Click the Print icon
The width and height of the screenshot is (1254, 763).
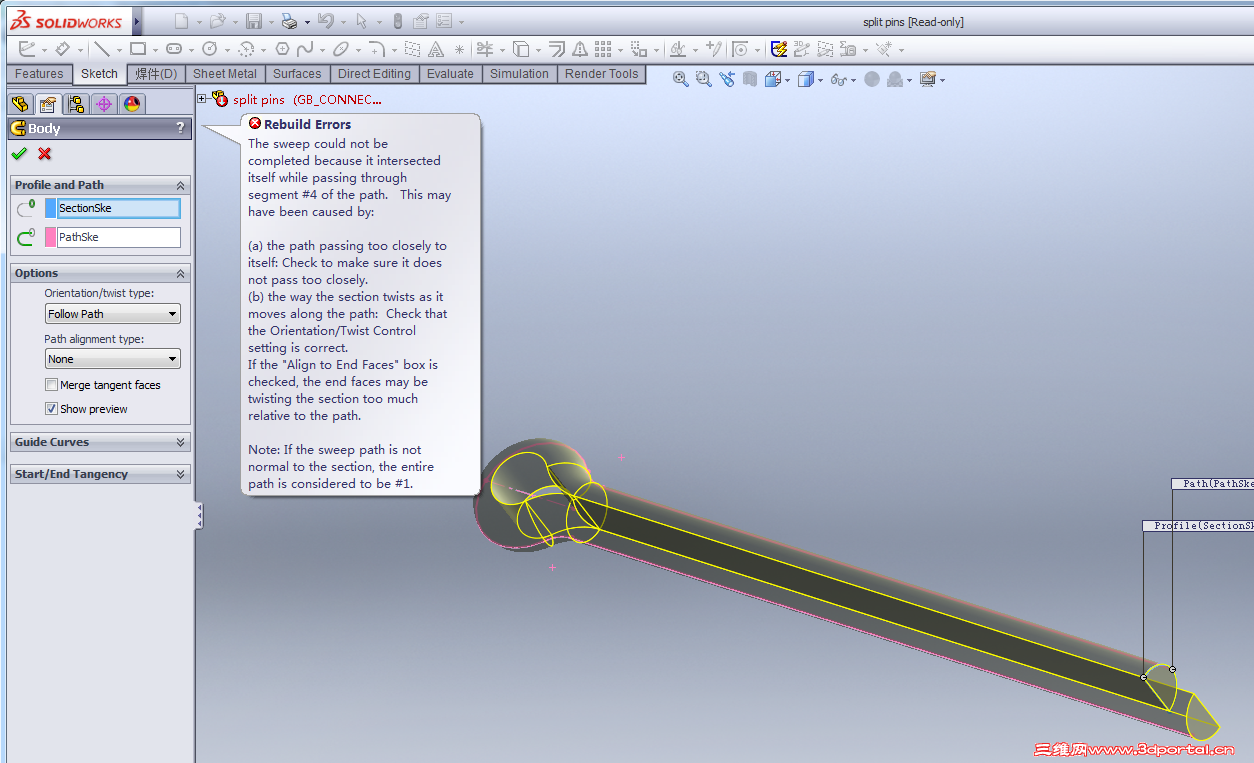coord(289,21)
